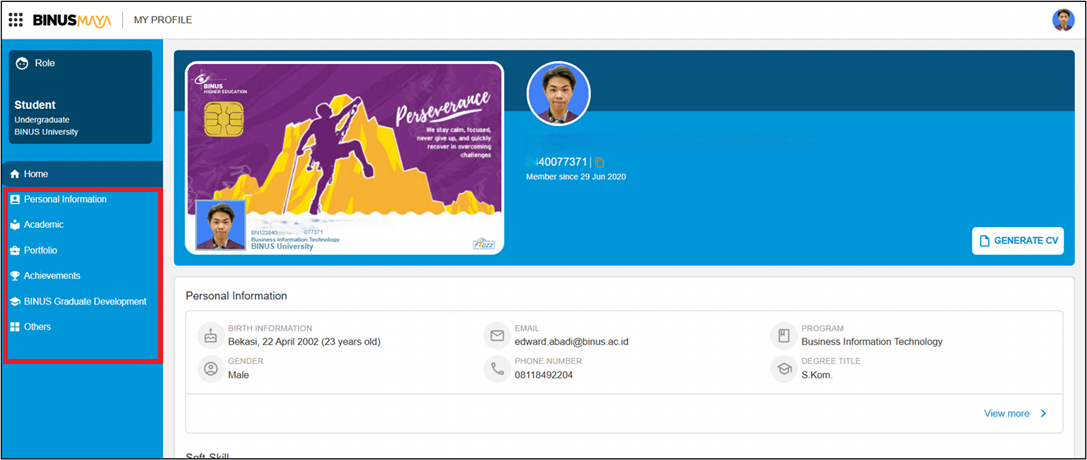The image size is (1087, 460).
Task: Click the small photo on student card
Action: point(221,224)
